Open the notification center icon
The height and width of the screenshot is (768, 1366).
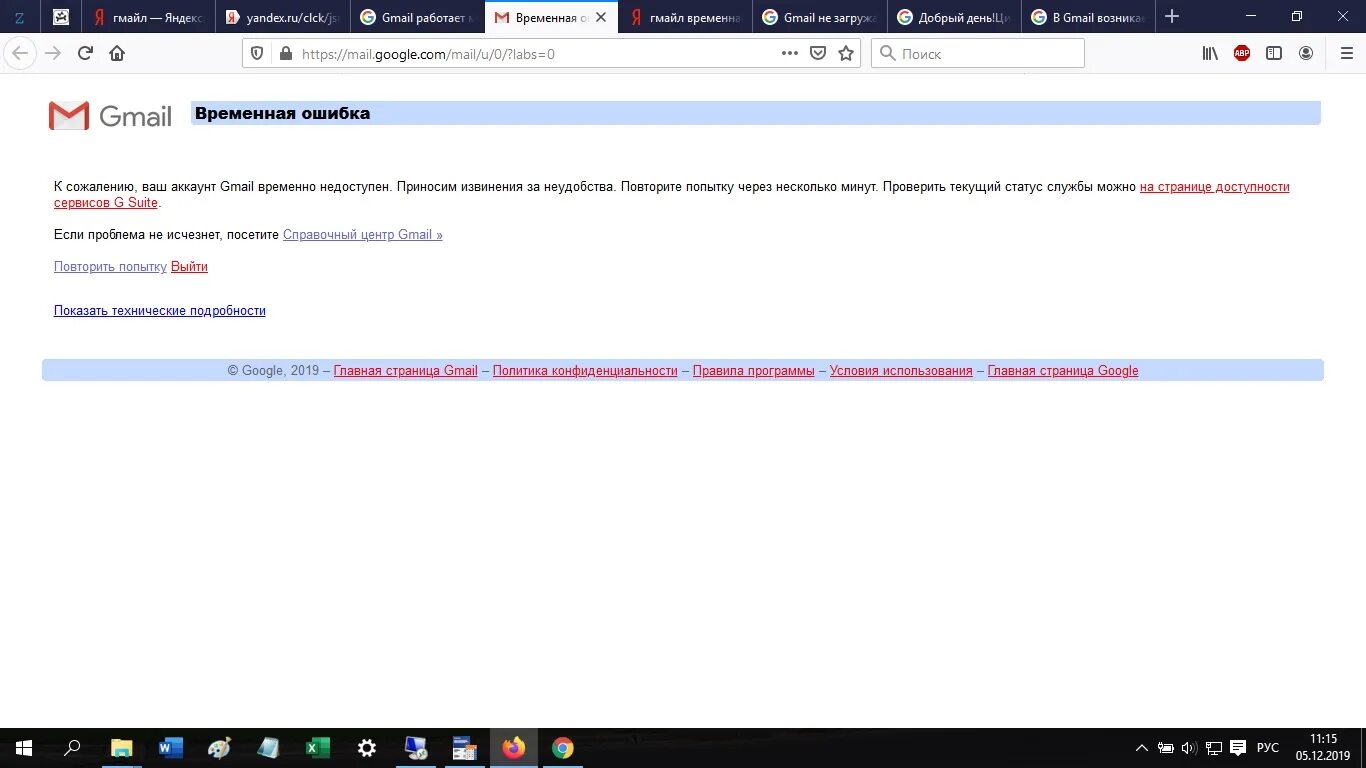(x=1238, y=748)
